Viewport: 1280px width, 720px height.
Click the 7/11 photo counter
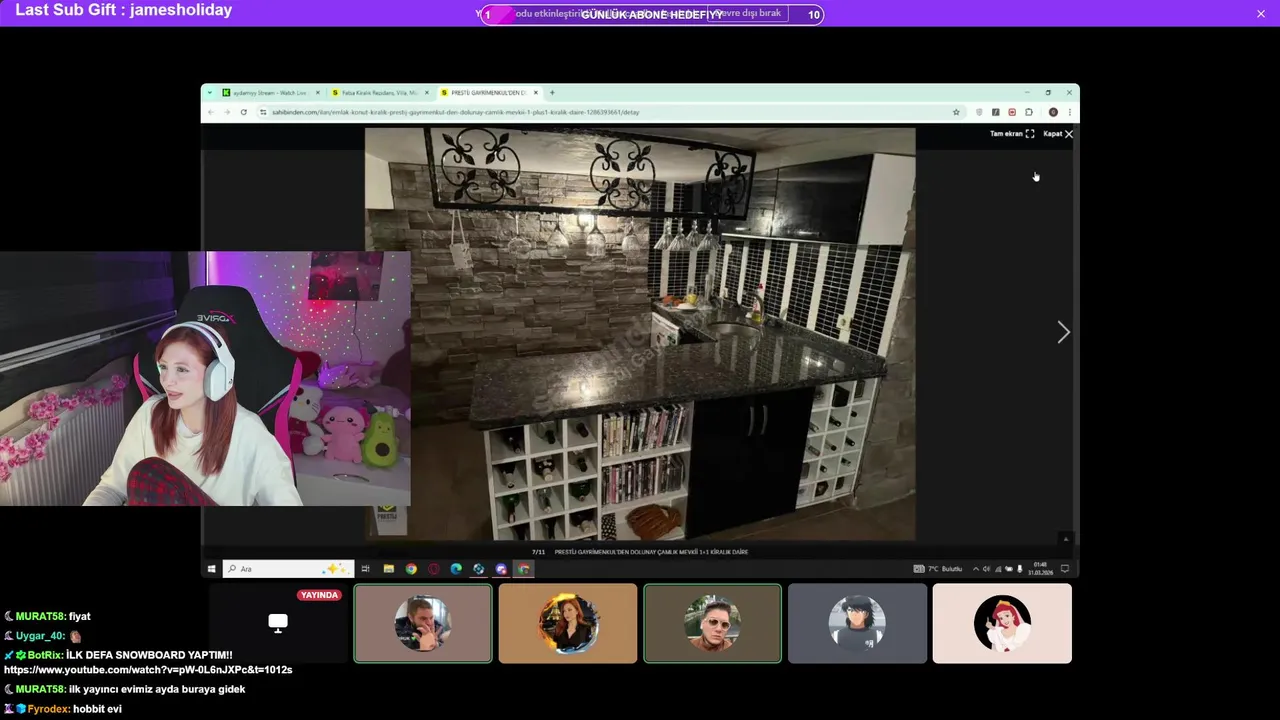click(538, 552)
